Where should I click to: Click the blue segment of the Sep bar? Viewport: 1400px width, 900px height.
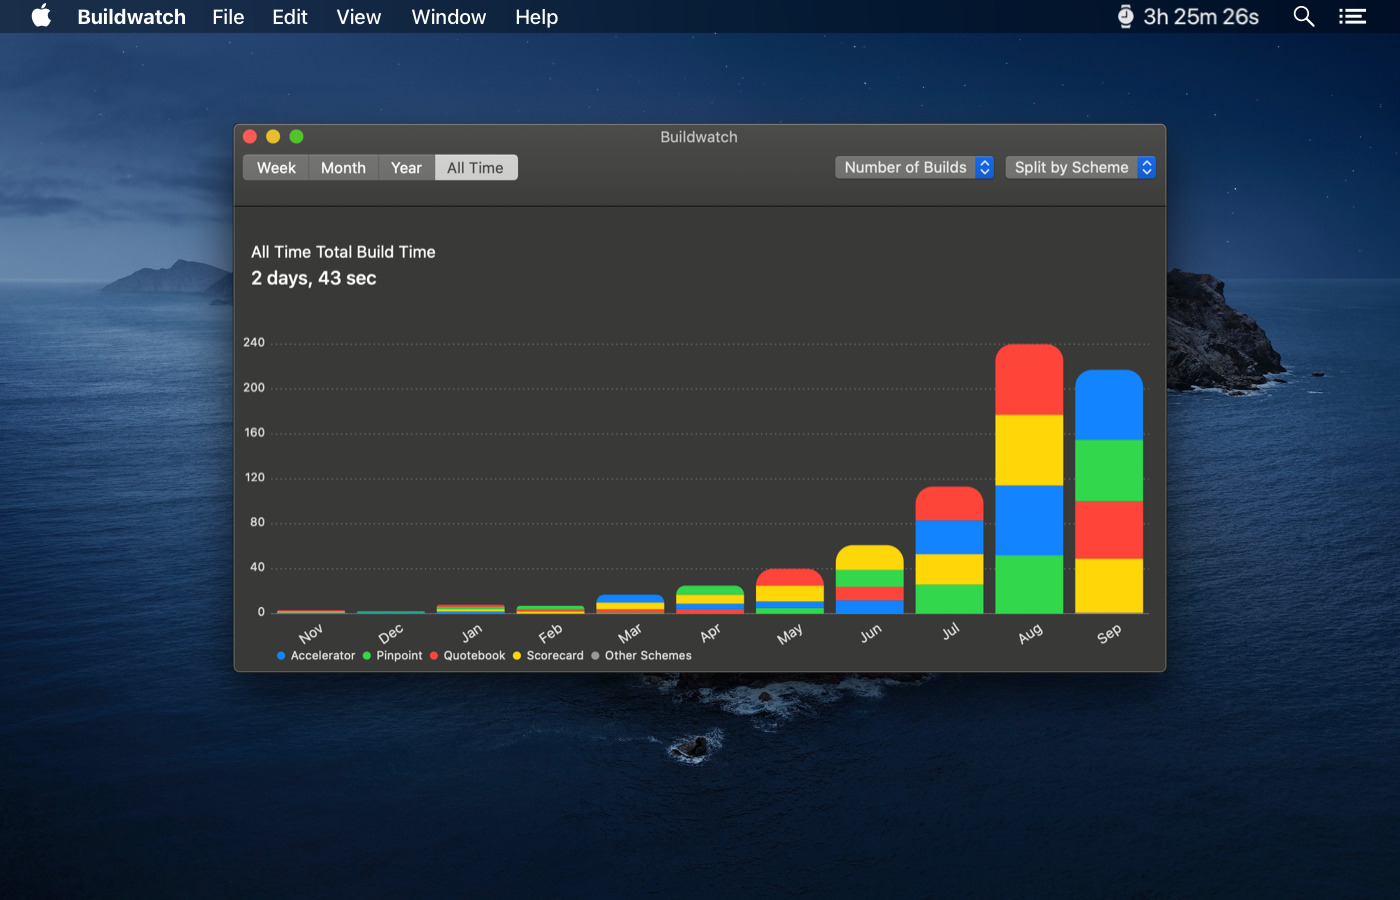coord(1109,405)
